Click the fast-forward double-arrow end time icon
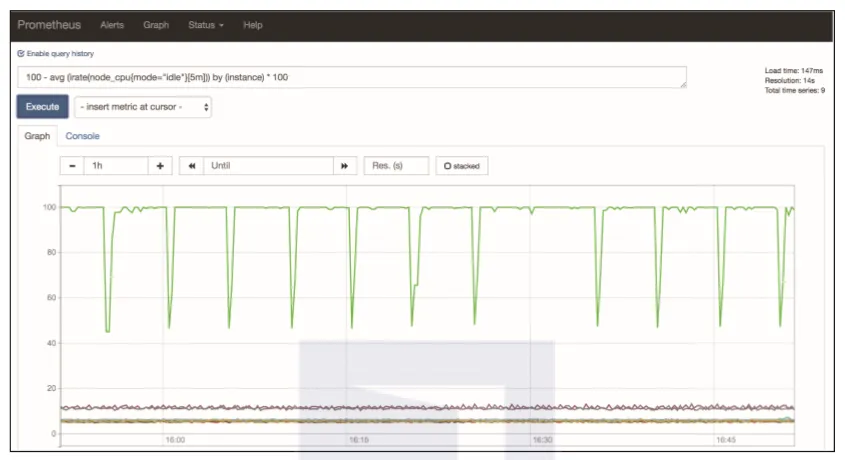 point(344,166)
